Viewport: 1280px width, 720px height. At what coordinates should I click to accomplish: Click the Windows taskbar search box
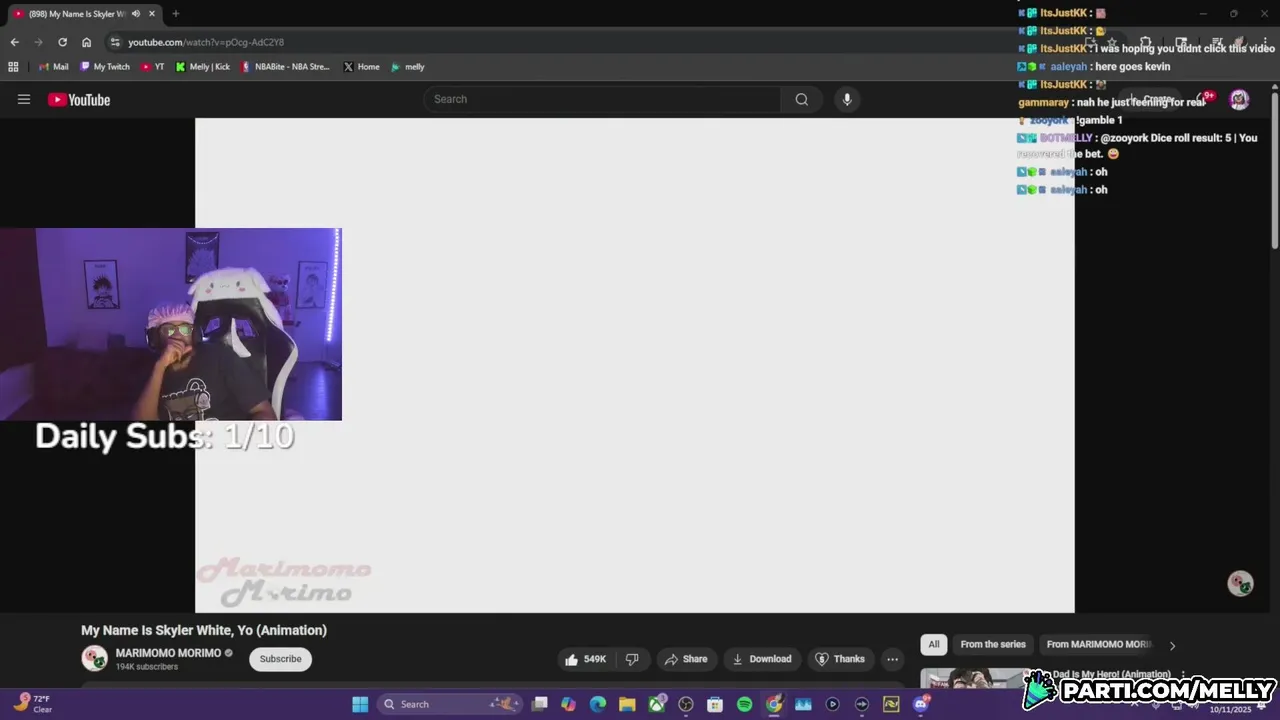450,704
